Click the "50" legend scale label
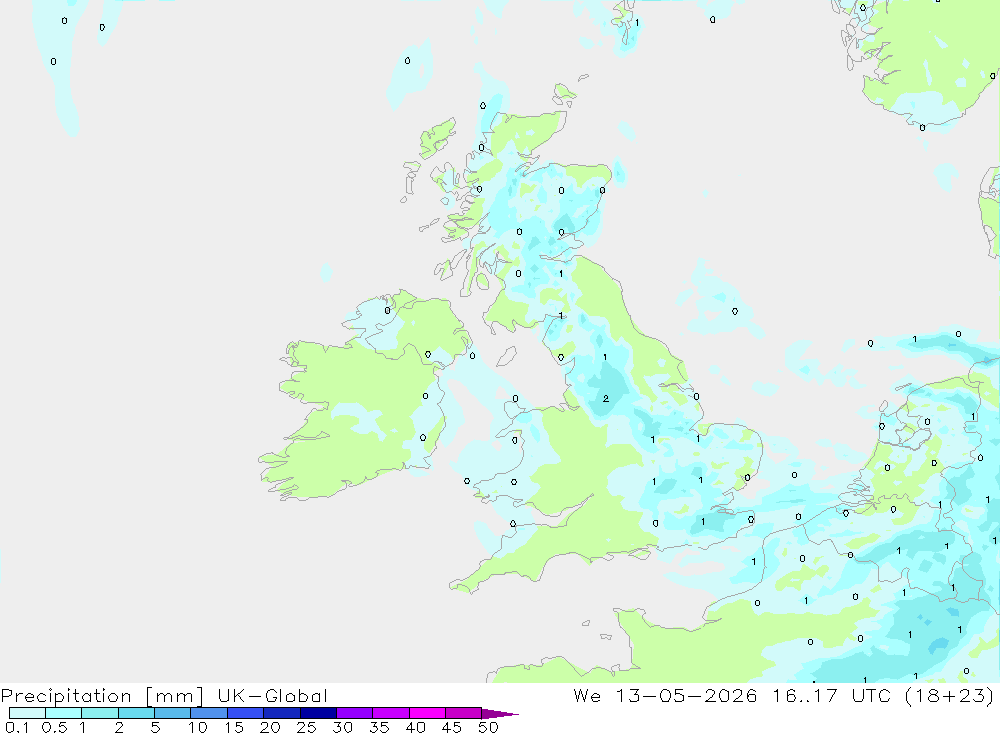Viewport: 1000px width, 733px height. [x=488, y=727]
